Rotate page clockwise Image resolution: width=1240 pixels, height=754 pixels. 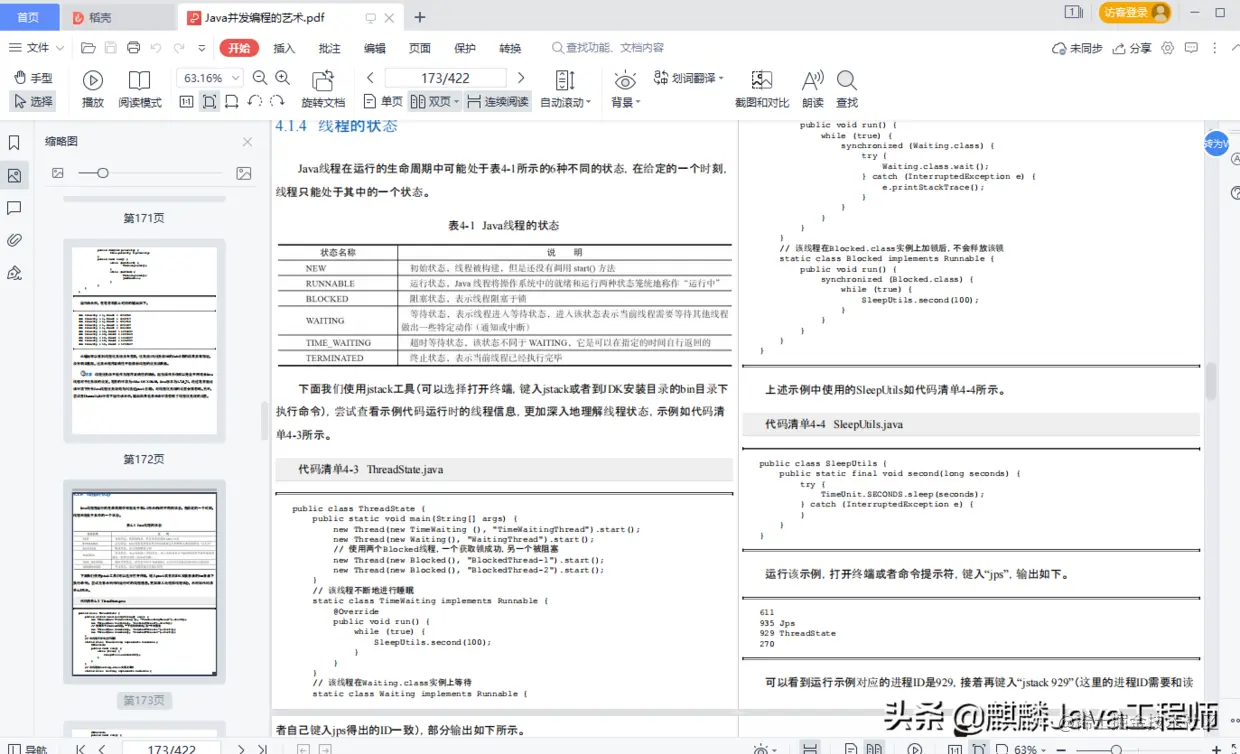click(276, 101)
